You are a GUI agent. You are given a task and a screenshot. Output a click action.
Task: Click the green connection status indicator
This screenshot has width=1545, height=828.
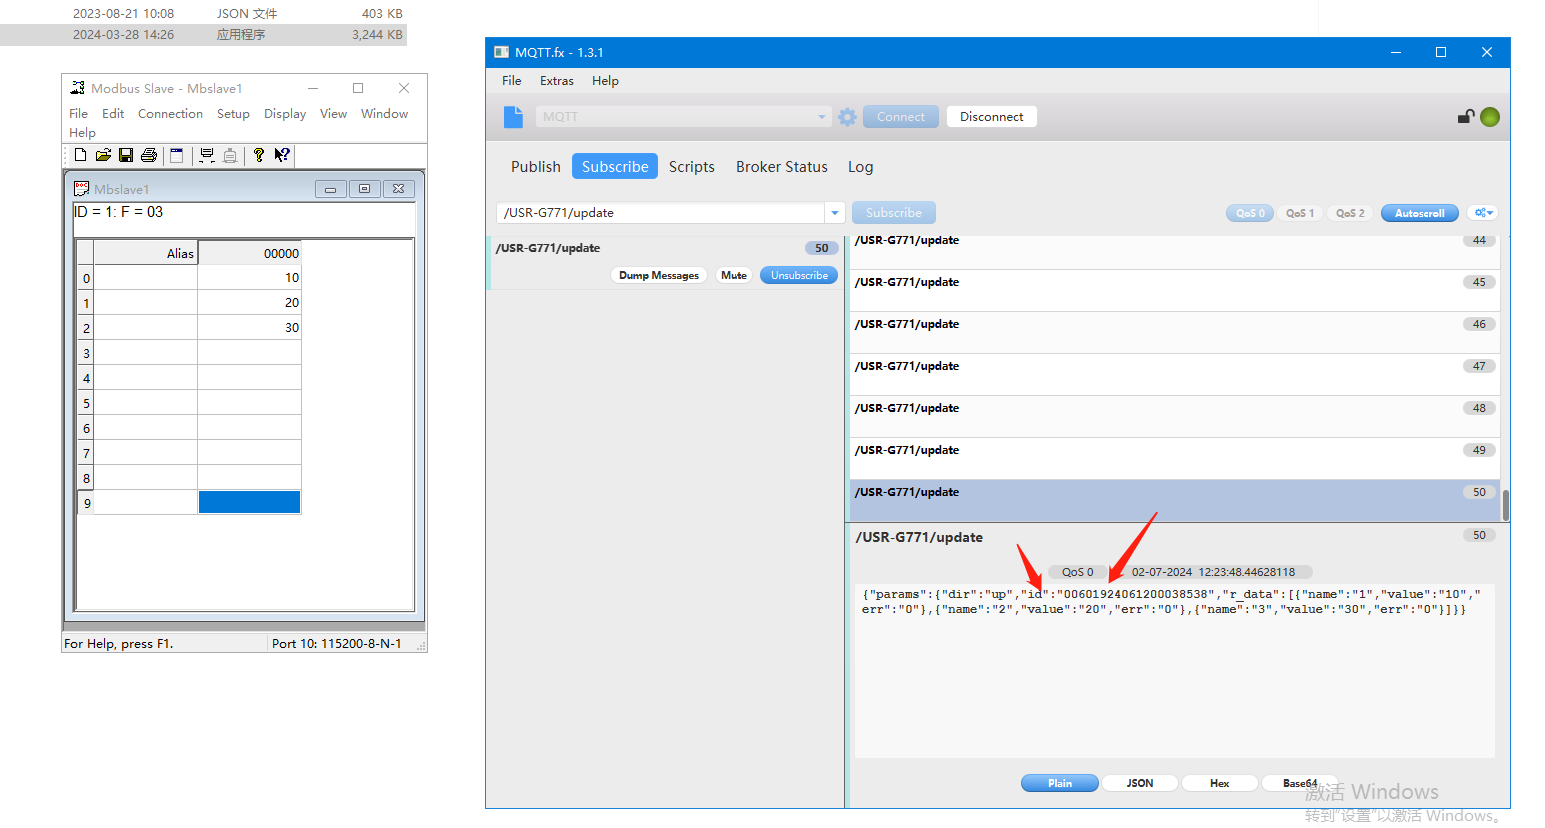1490,117
